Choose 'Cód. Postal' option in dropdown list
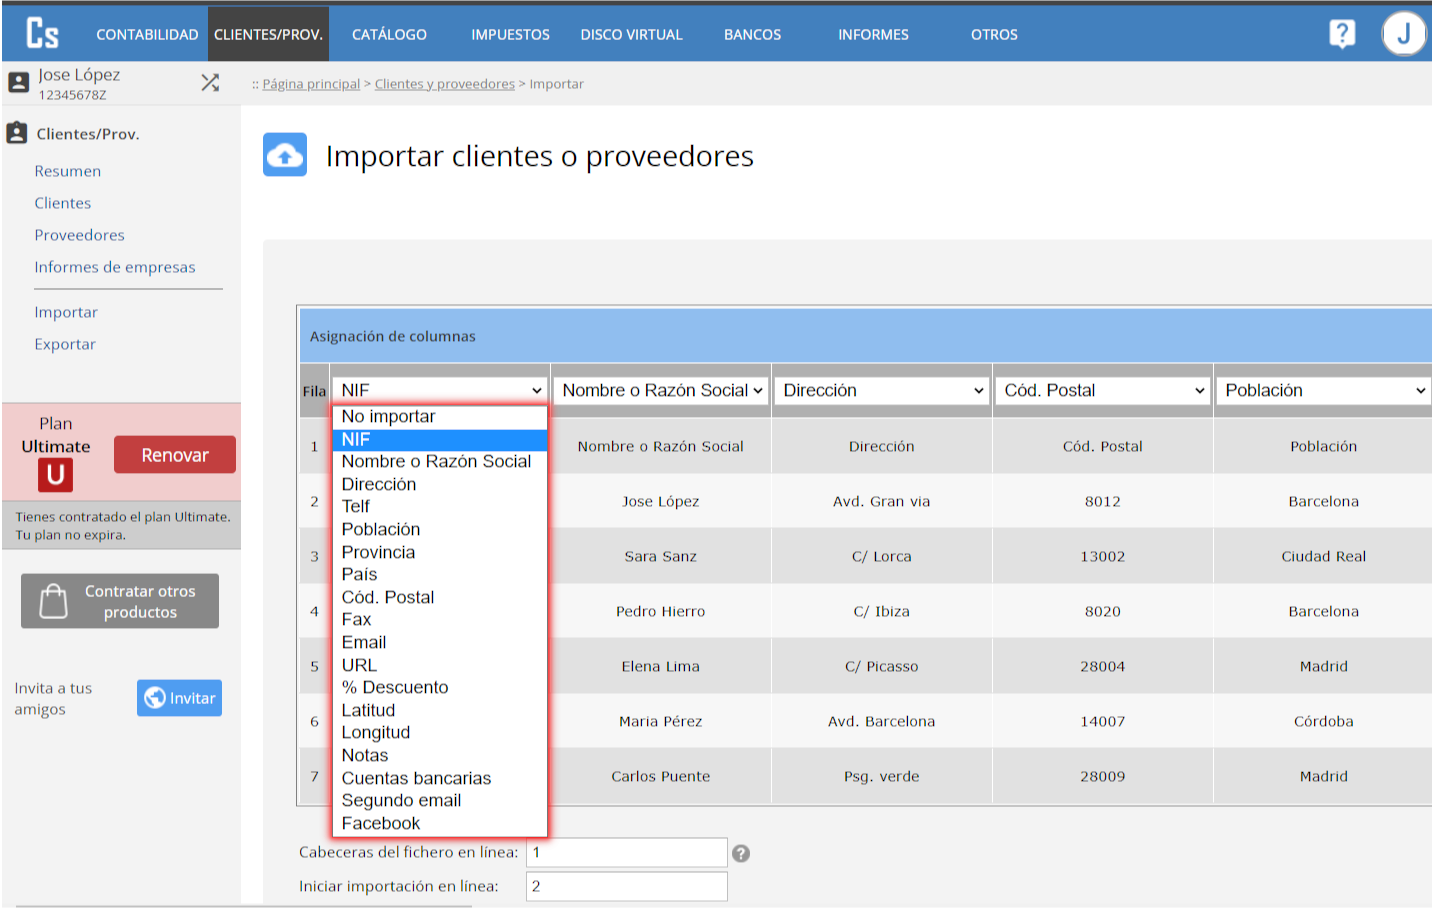 tap(440, 597)
